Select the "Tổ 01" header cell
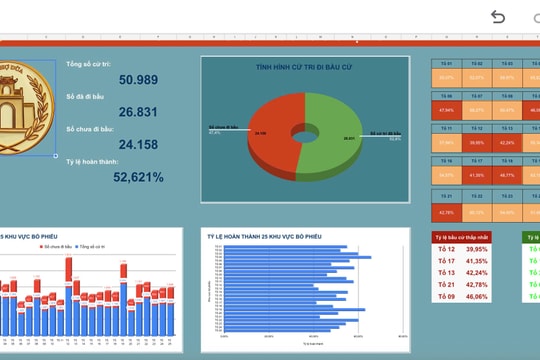The width and height of the screenshot is (540, 360). click(447, 64)
